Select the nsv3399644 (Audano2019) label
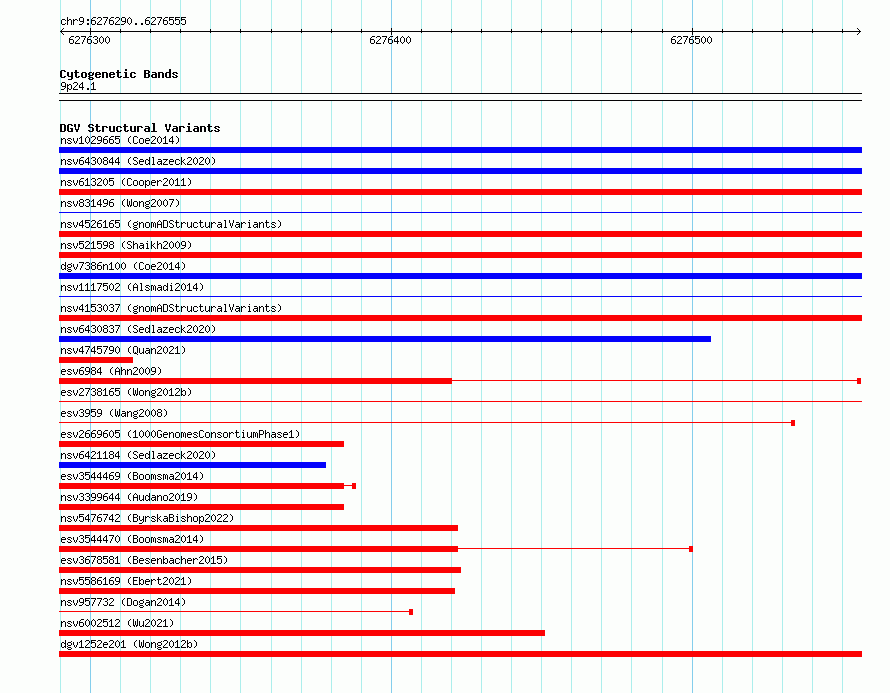Screen dimensions: 890x693 coord(129,497)
